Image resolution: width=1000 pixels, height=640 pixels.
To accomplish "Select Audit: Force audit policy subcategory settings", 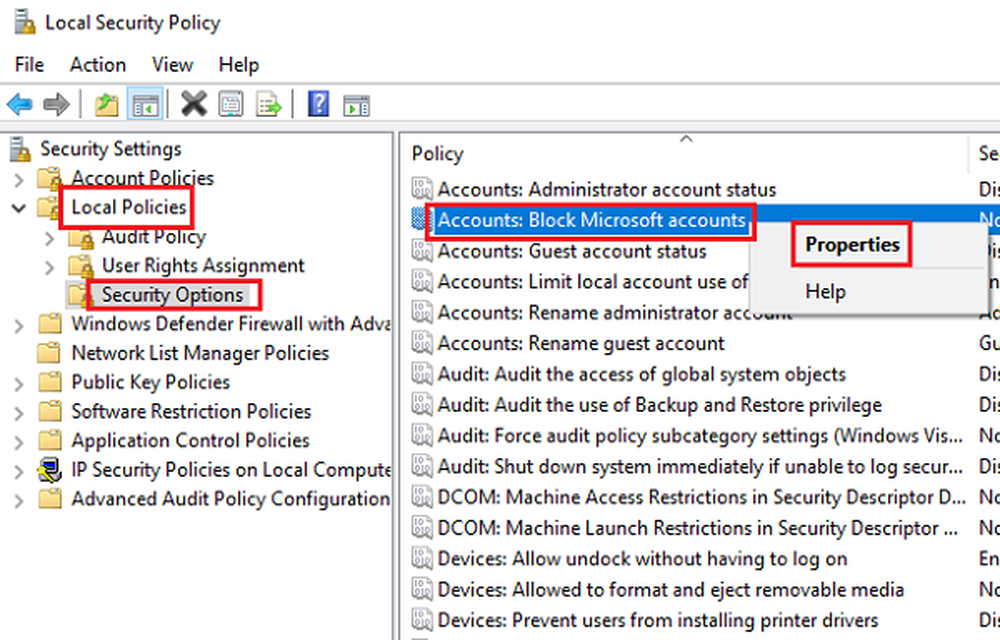I will click(x=700, y=436).
